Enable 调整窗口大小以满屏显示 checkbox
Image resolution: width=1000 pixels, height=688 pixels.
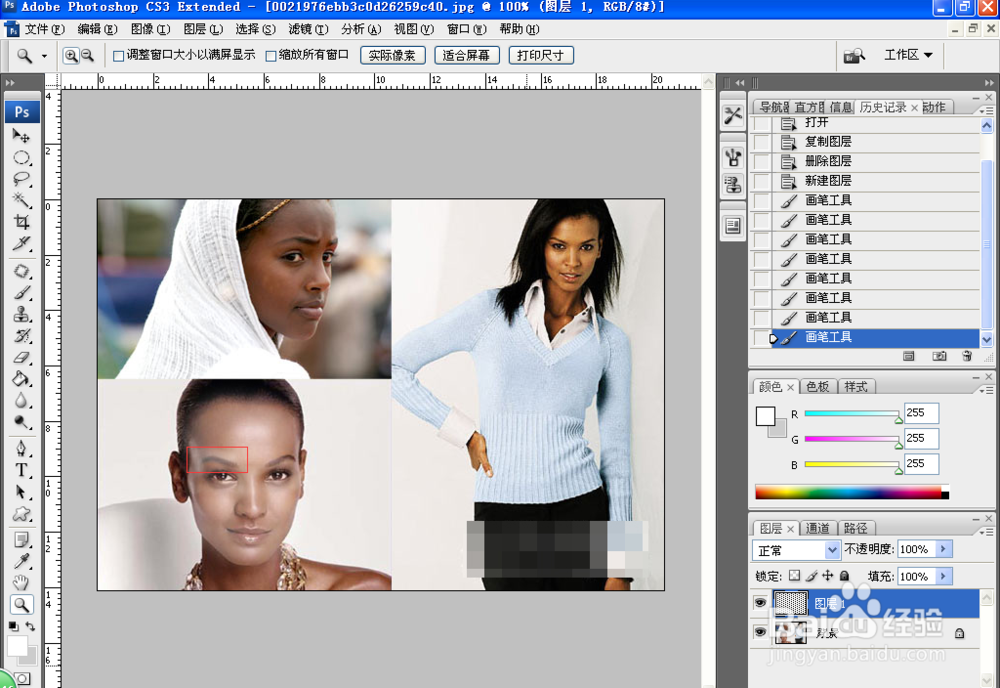(x=118, y=56)
